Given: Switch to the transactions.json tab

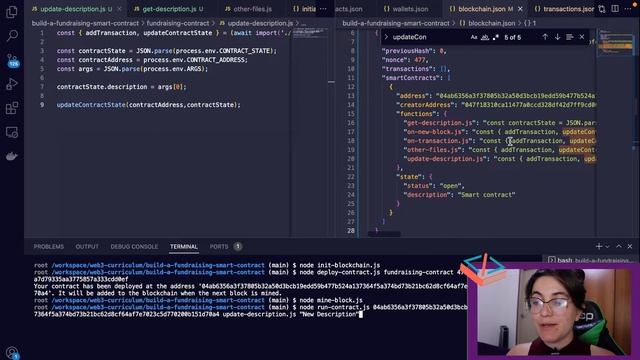Looking at the screenshot, I should tap(564, 9).
